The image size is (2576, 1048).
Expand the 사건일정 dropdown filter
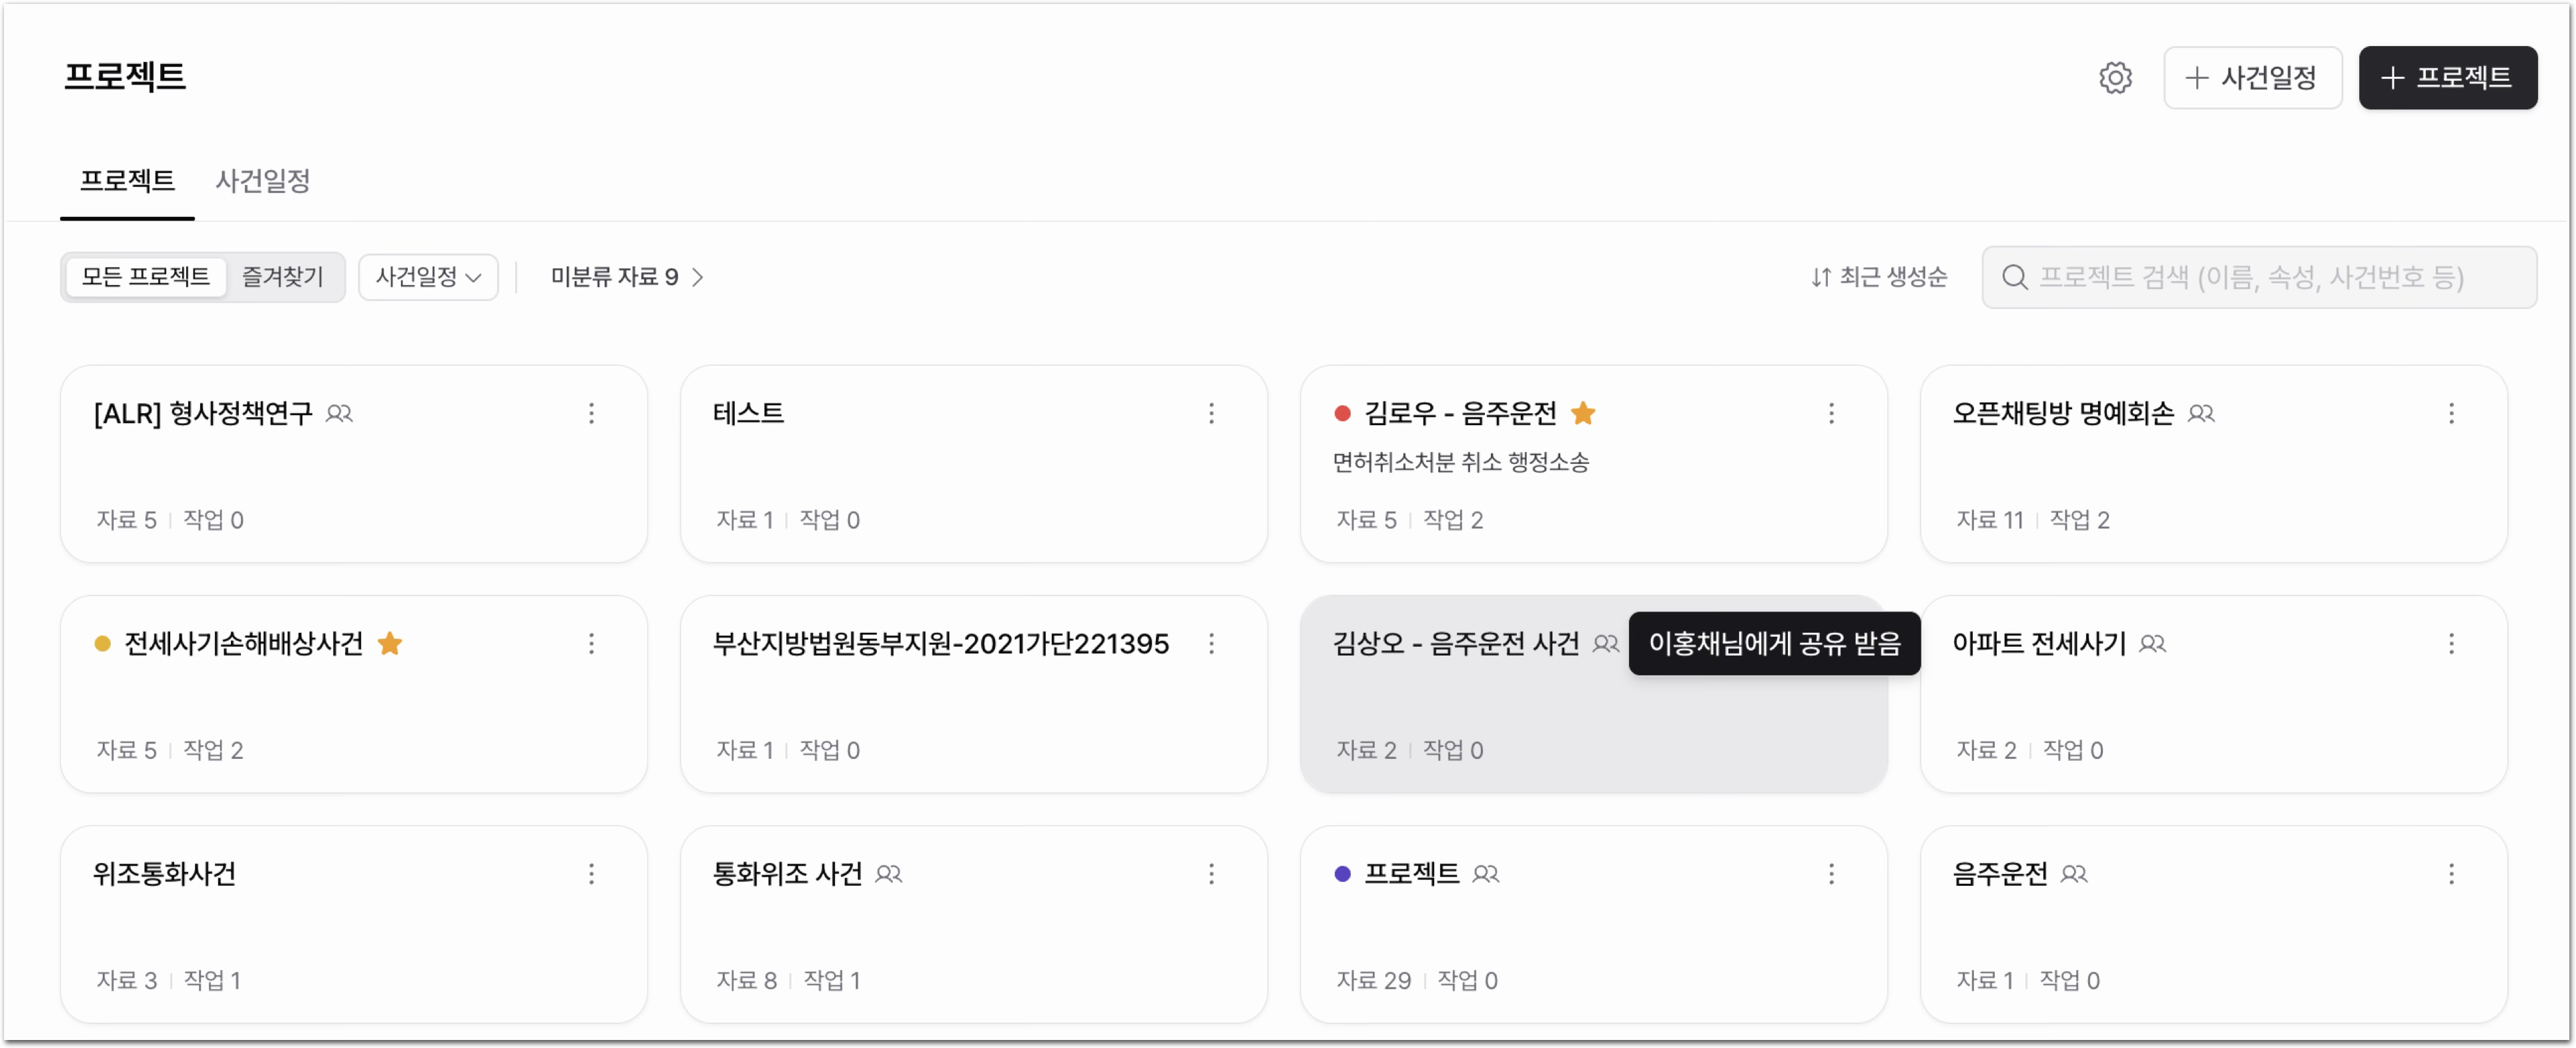click(x=428, y=277)
